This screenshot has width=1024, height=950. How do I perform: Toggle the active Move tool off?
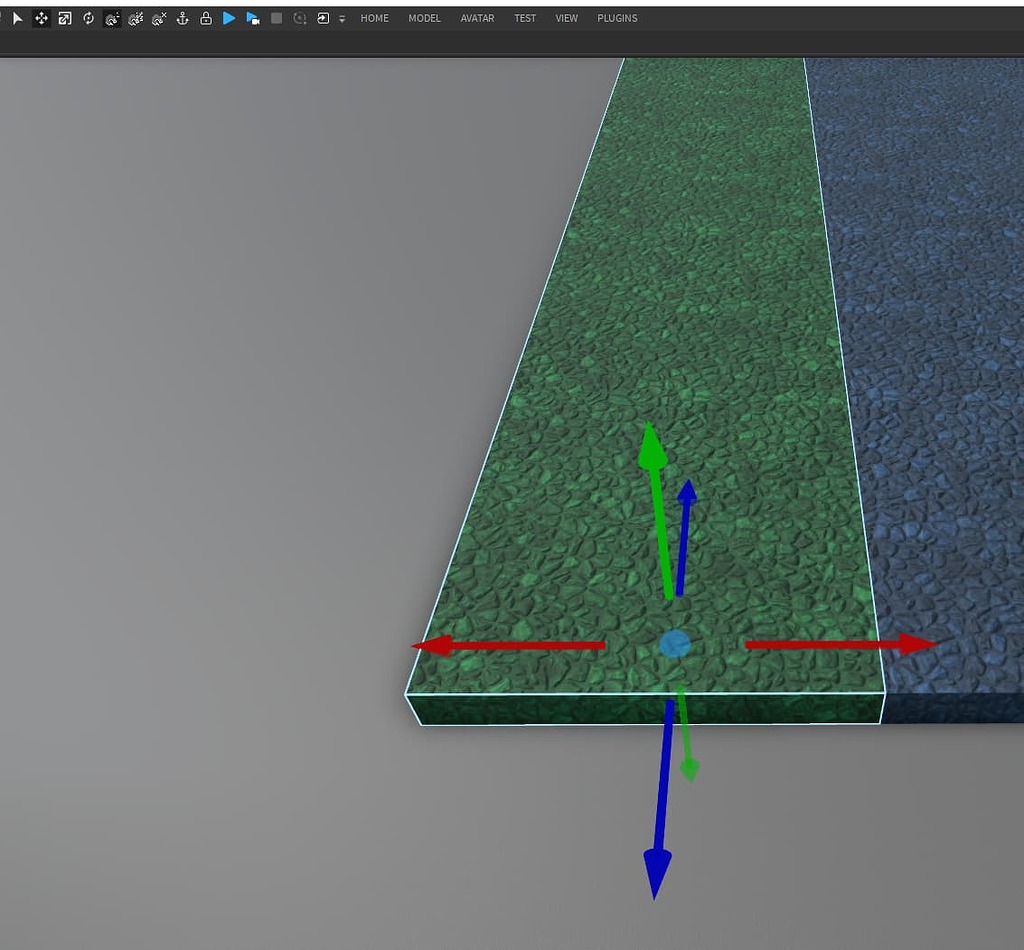coord(41,18)
